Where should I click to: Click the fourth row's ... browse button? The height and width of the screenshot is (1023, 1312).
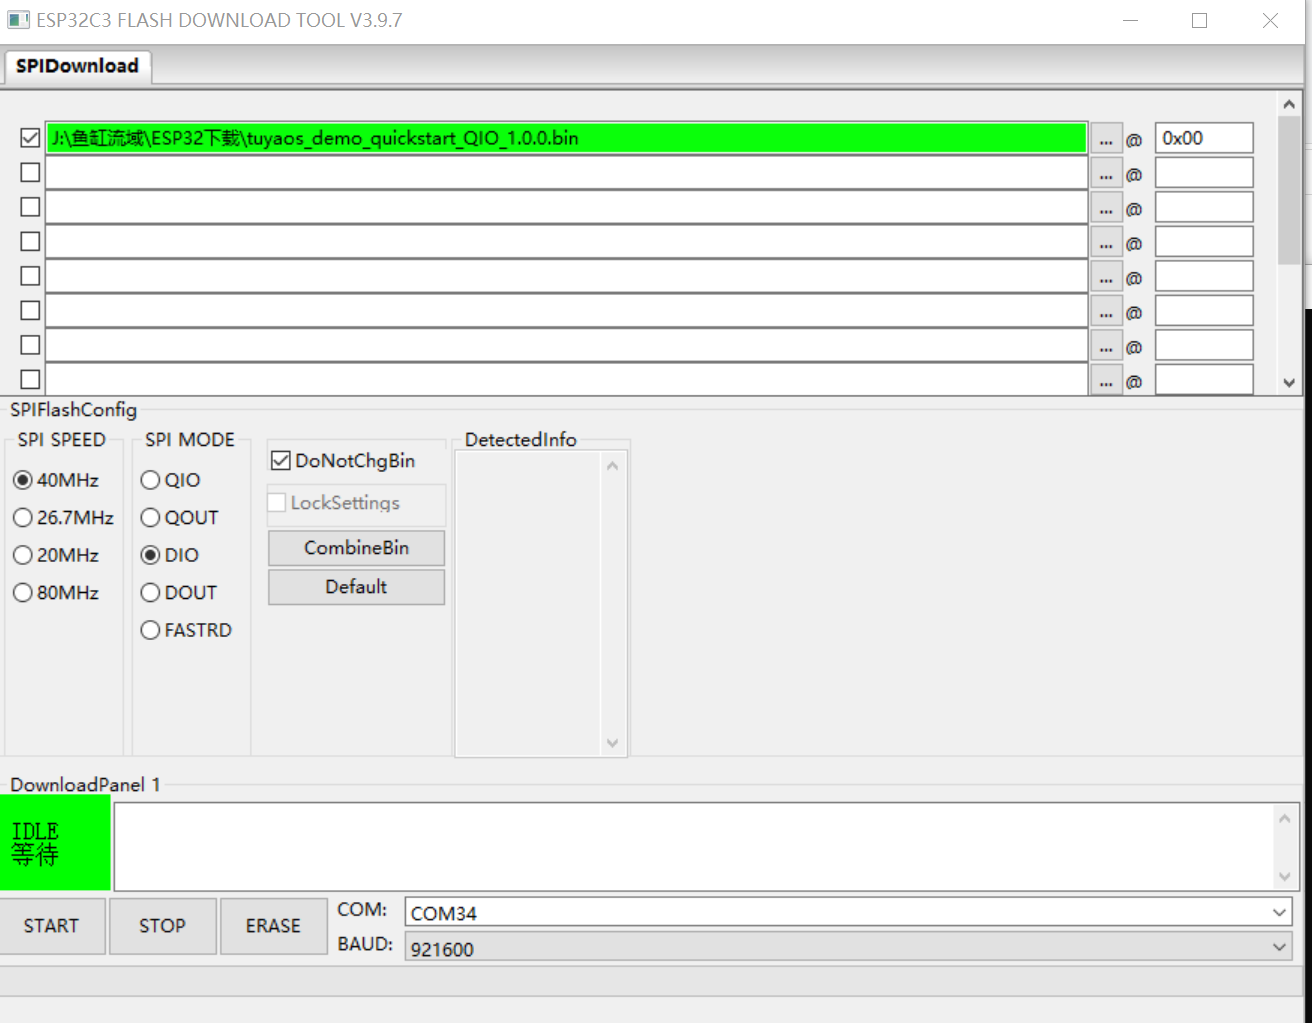tap(1106, 243)
